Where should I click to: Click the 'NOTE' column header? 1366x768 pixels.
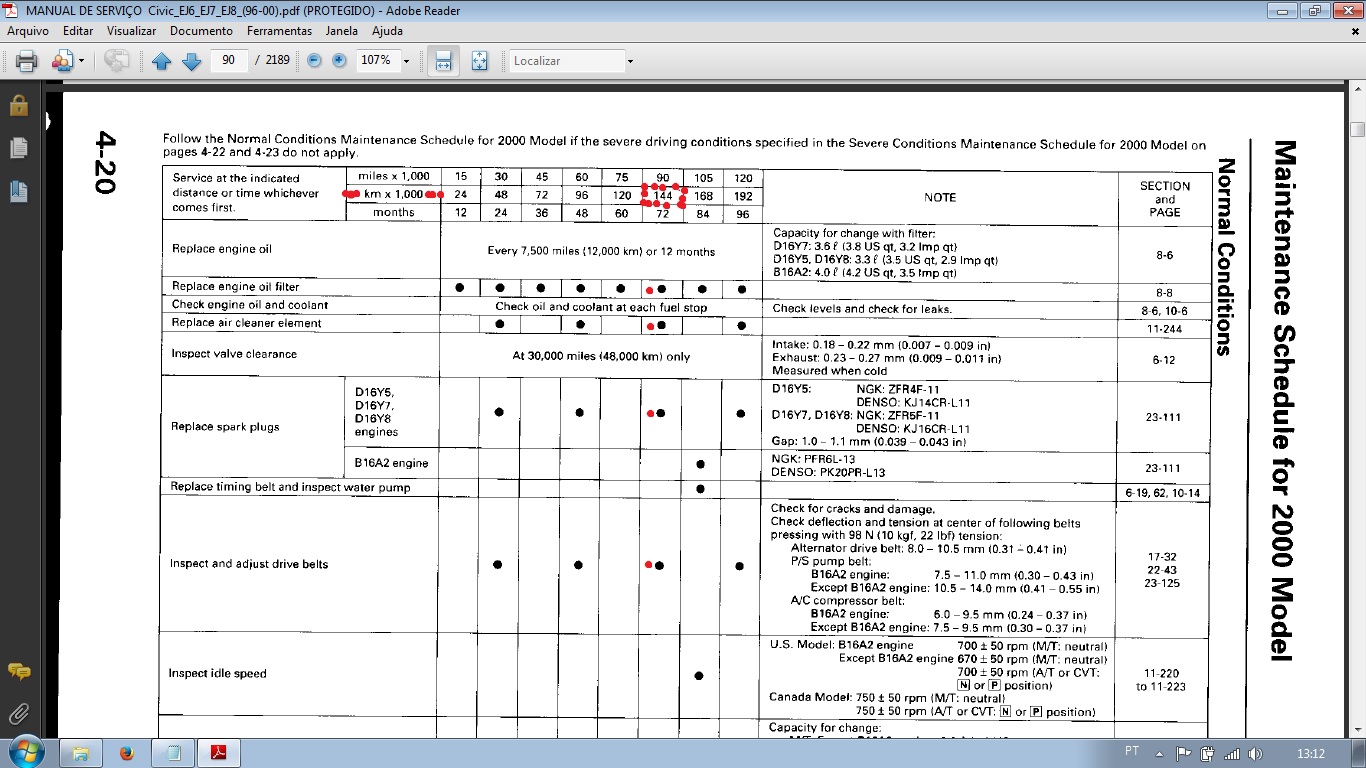[x=940, y=198]
